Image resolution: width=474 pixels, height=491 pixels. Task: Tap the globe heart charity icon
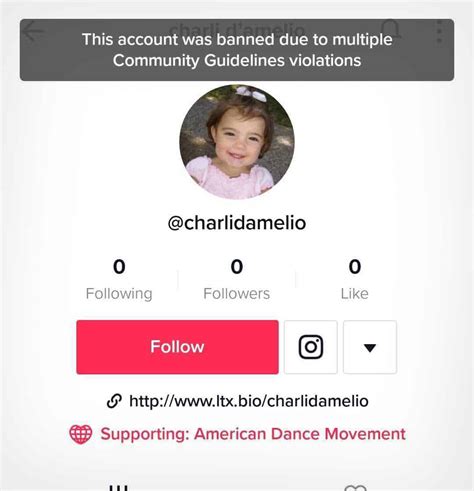coord(81,434)
